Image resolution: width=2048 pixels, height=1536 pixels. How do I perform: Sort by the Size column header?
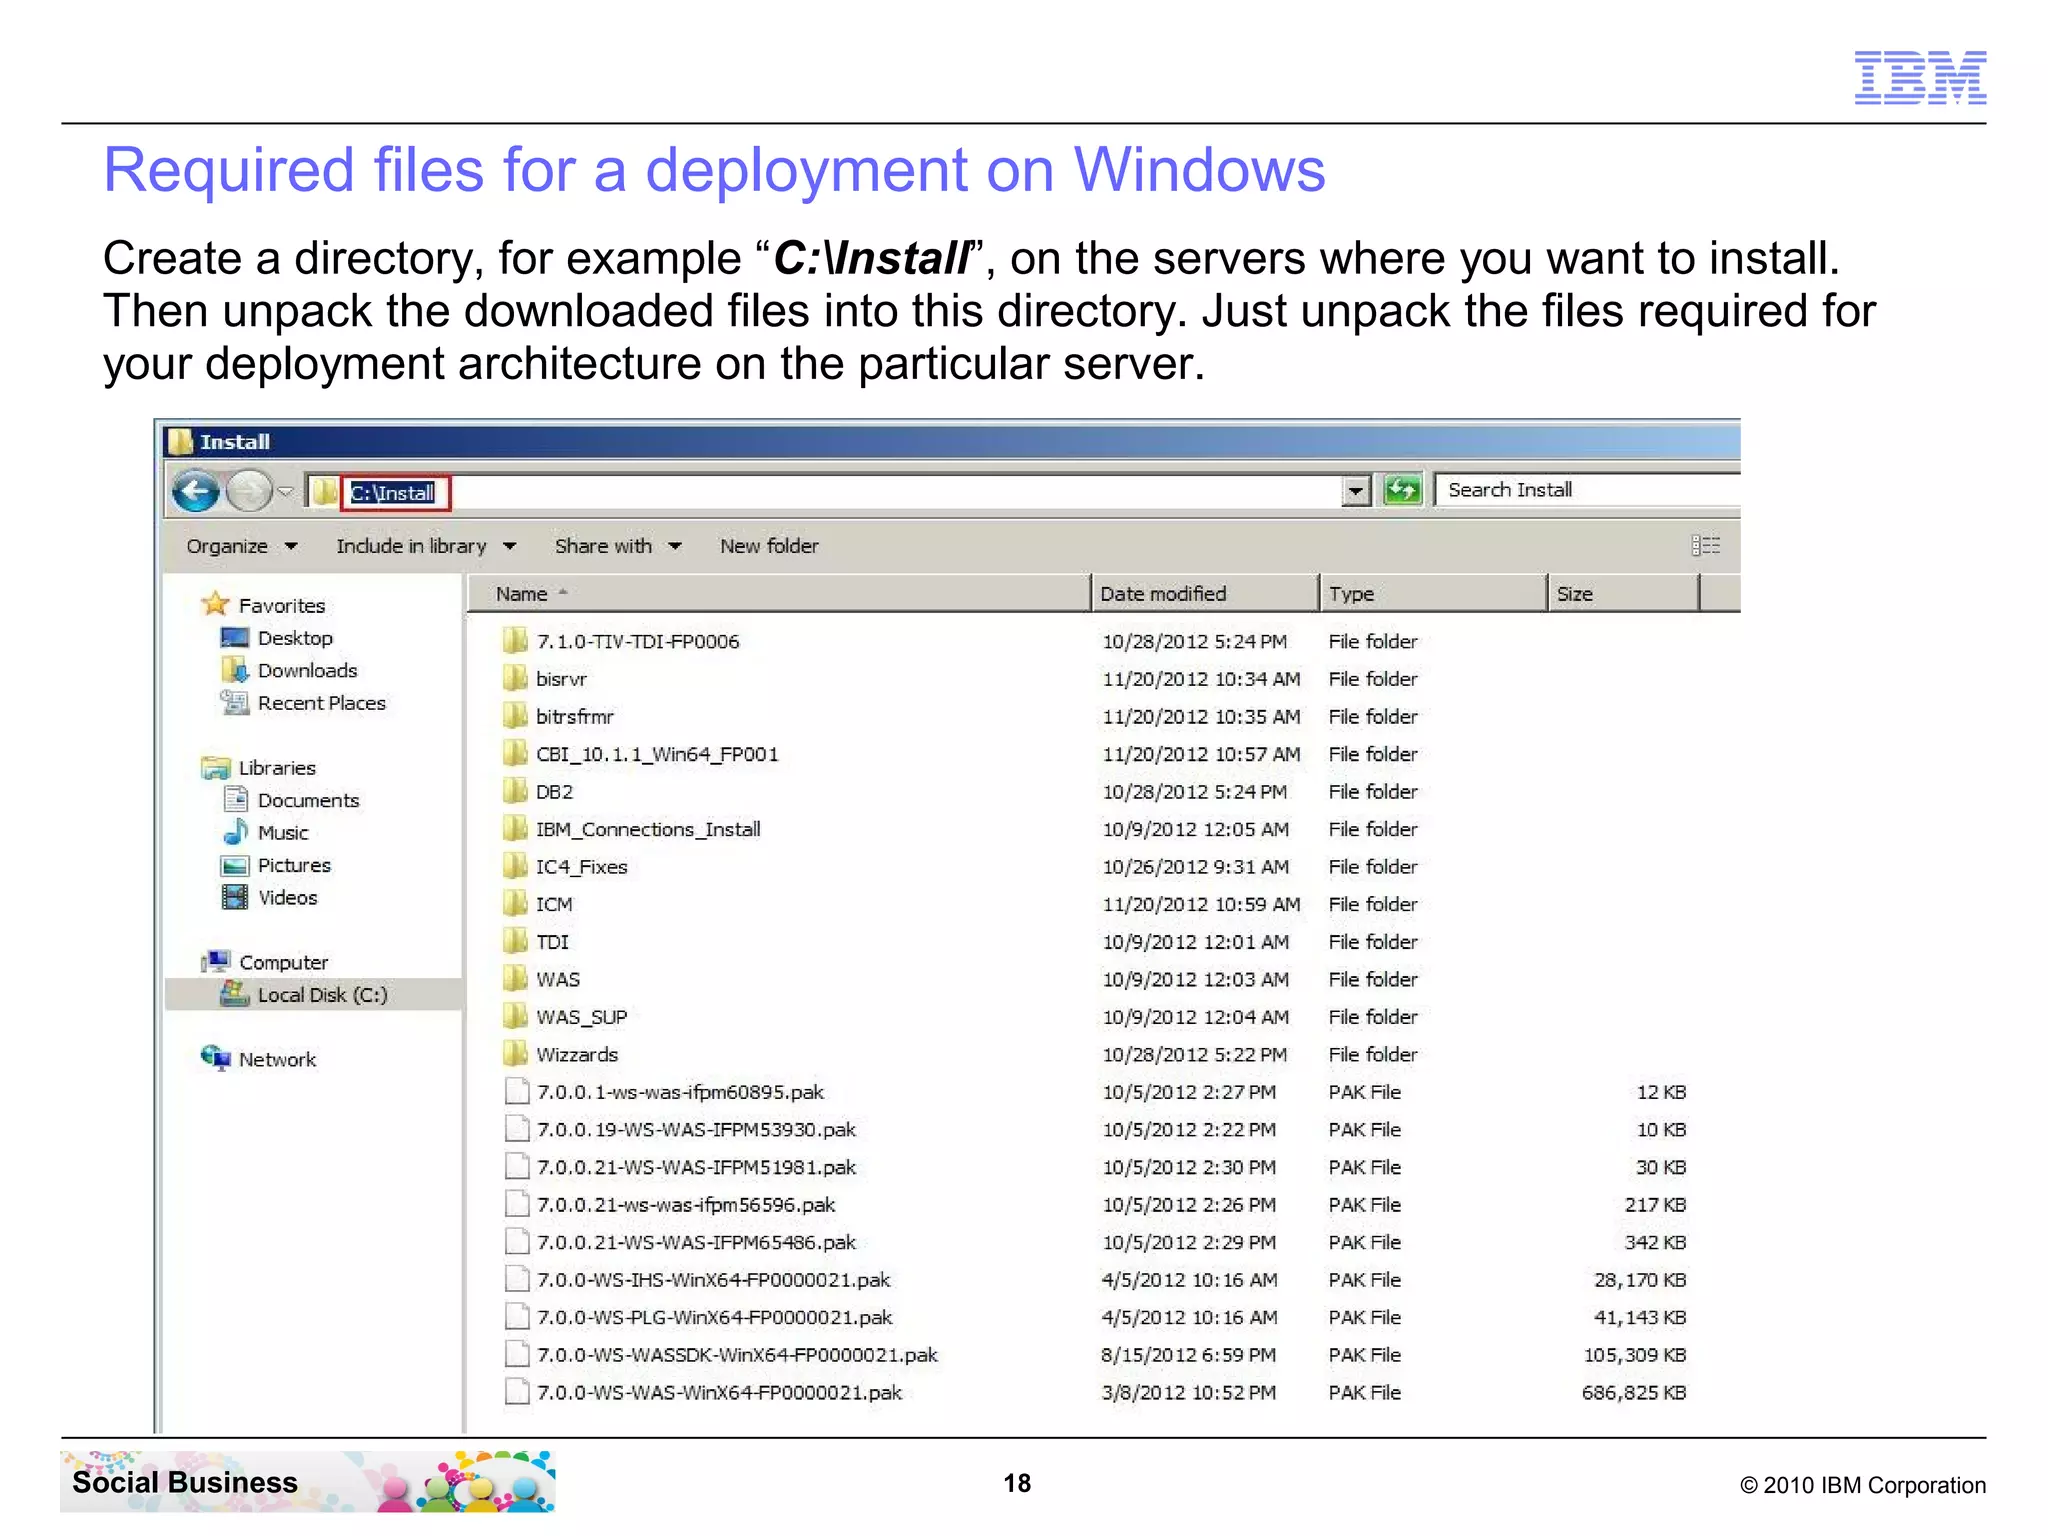pos(1623,593)
